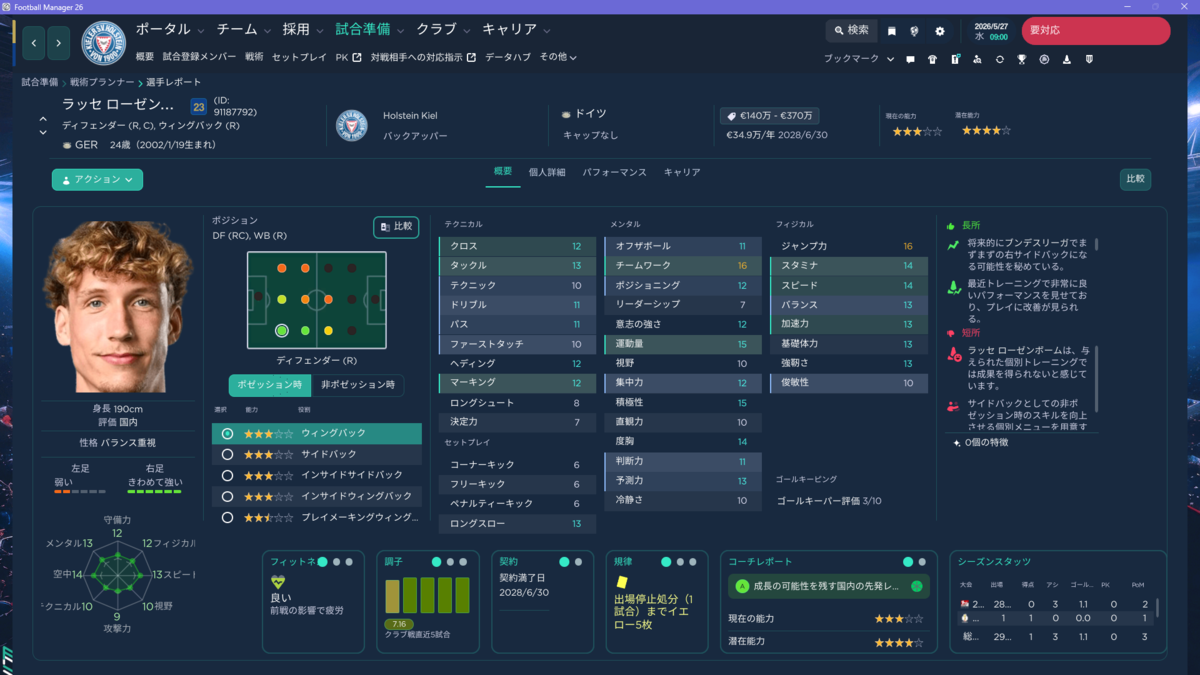Image resolution: width=1200 pixels, height=675 pixels.
Task: Open the round ball shortcut icon
Action: tap(1044, 59)
